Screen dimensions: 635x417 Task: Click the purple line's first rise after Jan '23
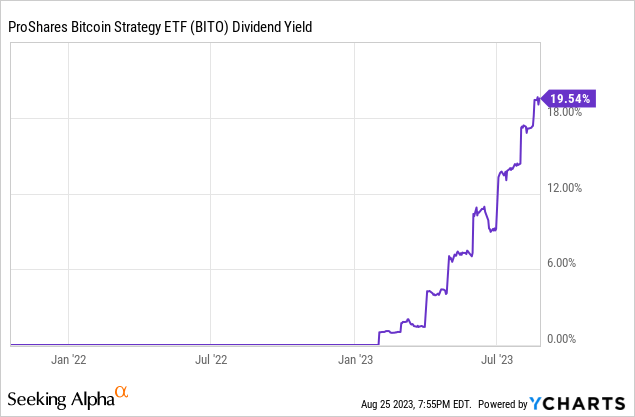pos(378,337)
